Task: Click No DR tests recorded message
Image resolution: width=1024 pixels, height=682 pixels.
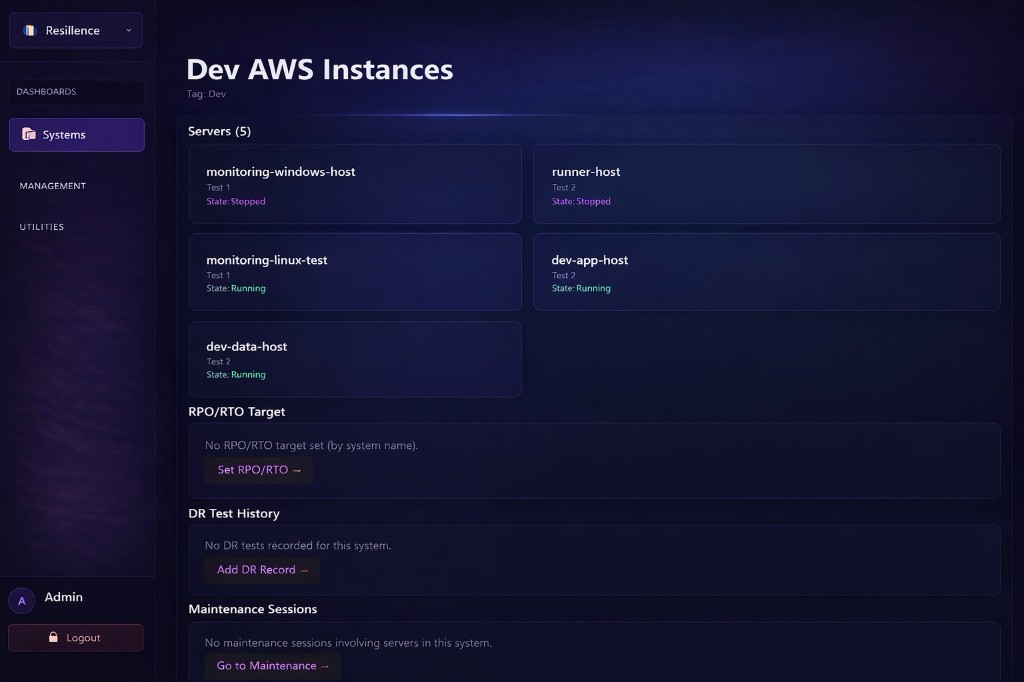Action: [298, 545]
